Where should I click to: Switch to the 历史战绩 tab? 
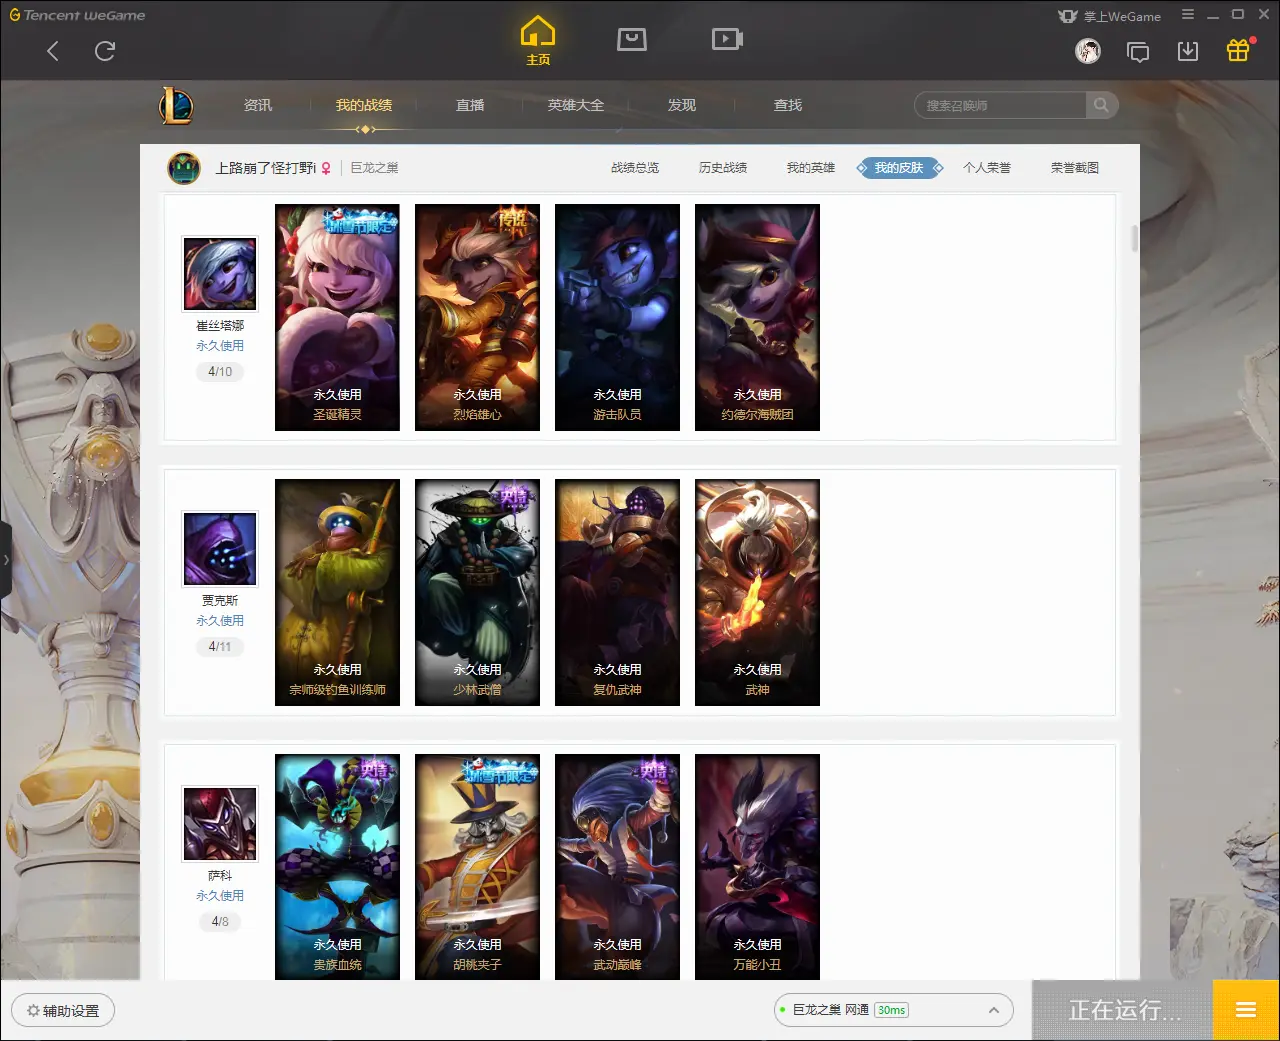[x=723, y=168]
